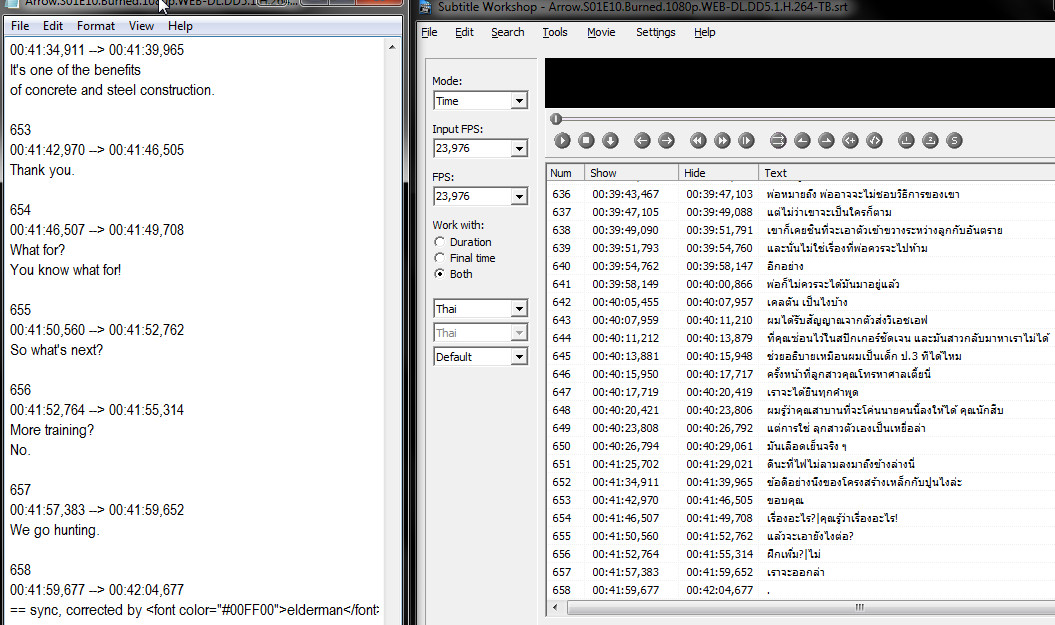
Task: Open the Search menu
Action: coord(507,32)
